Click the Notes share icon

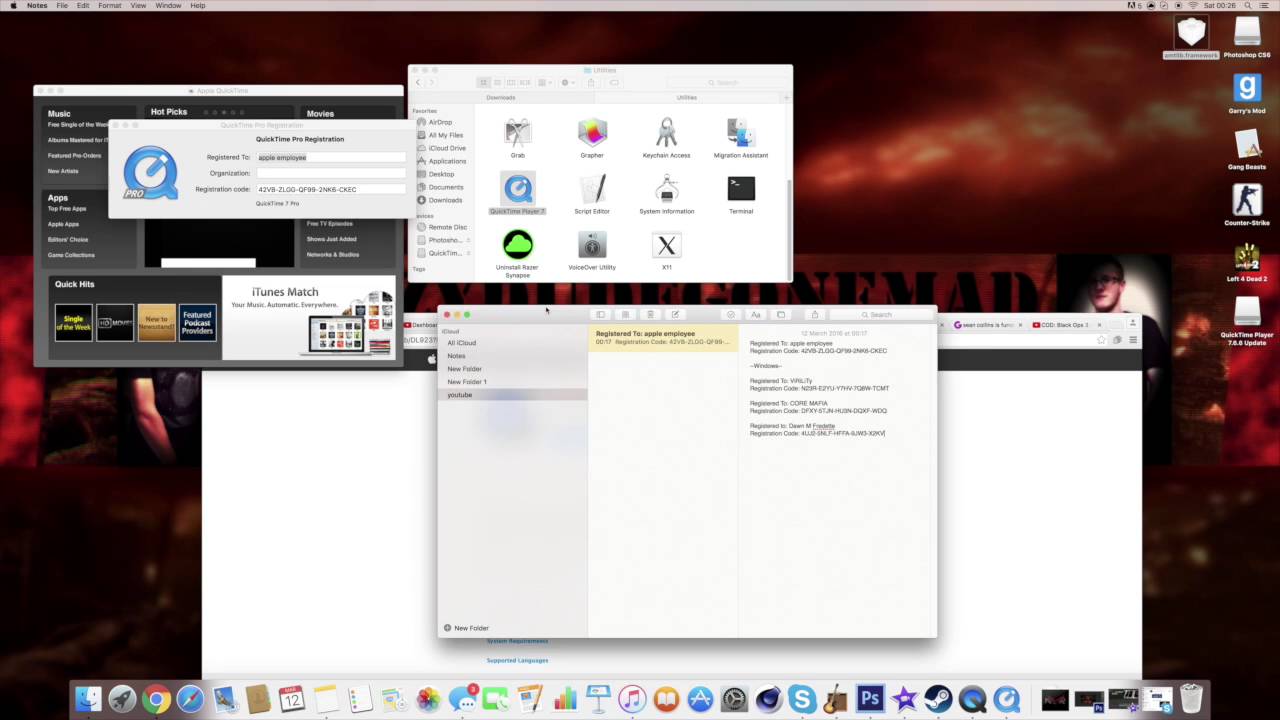[x=815, y=315]
